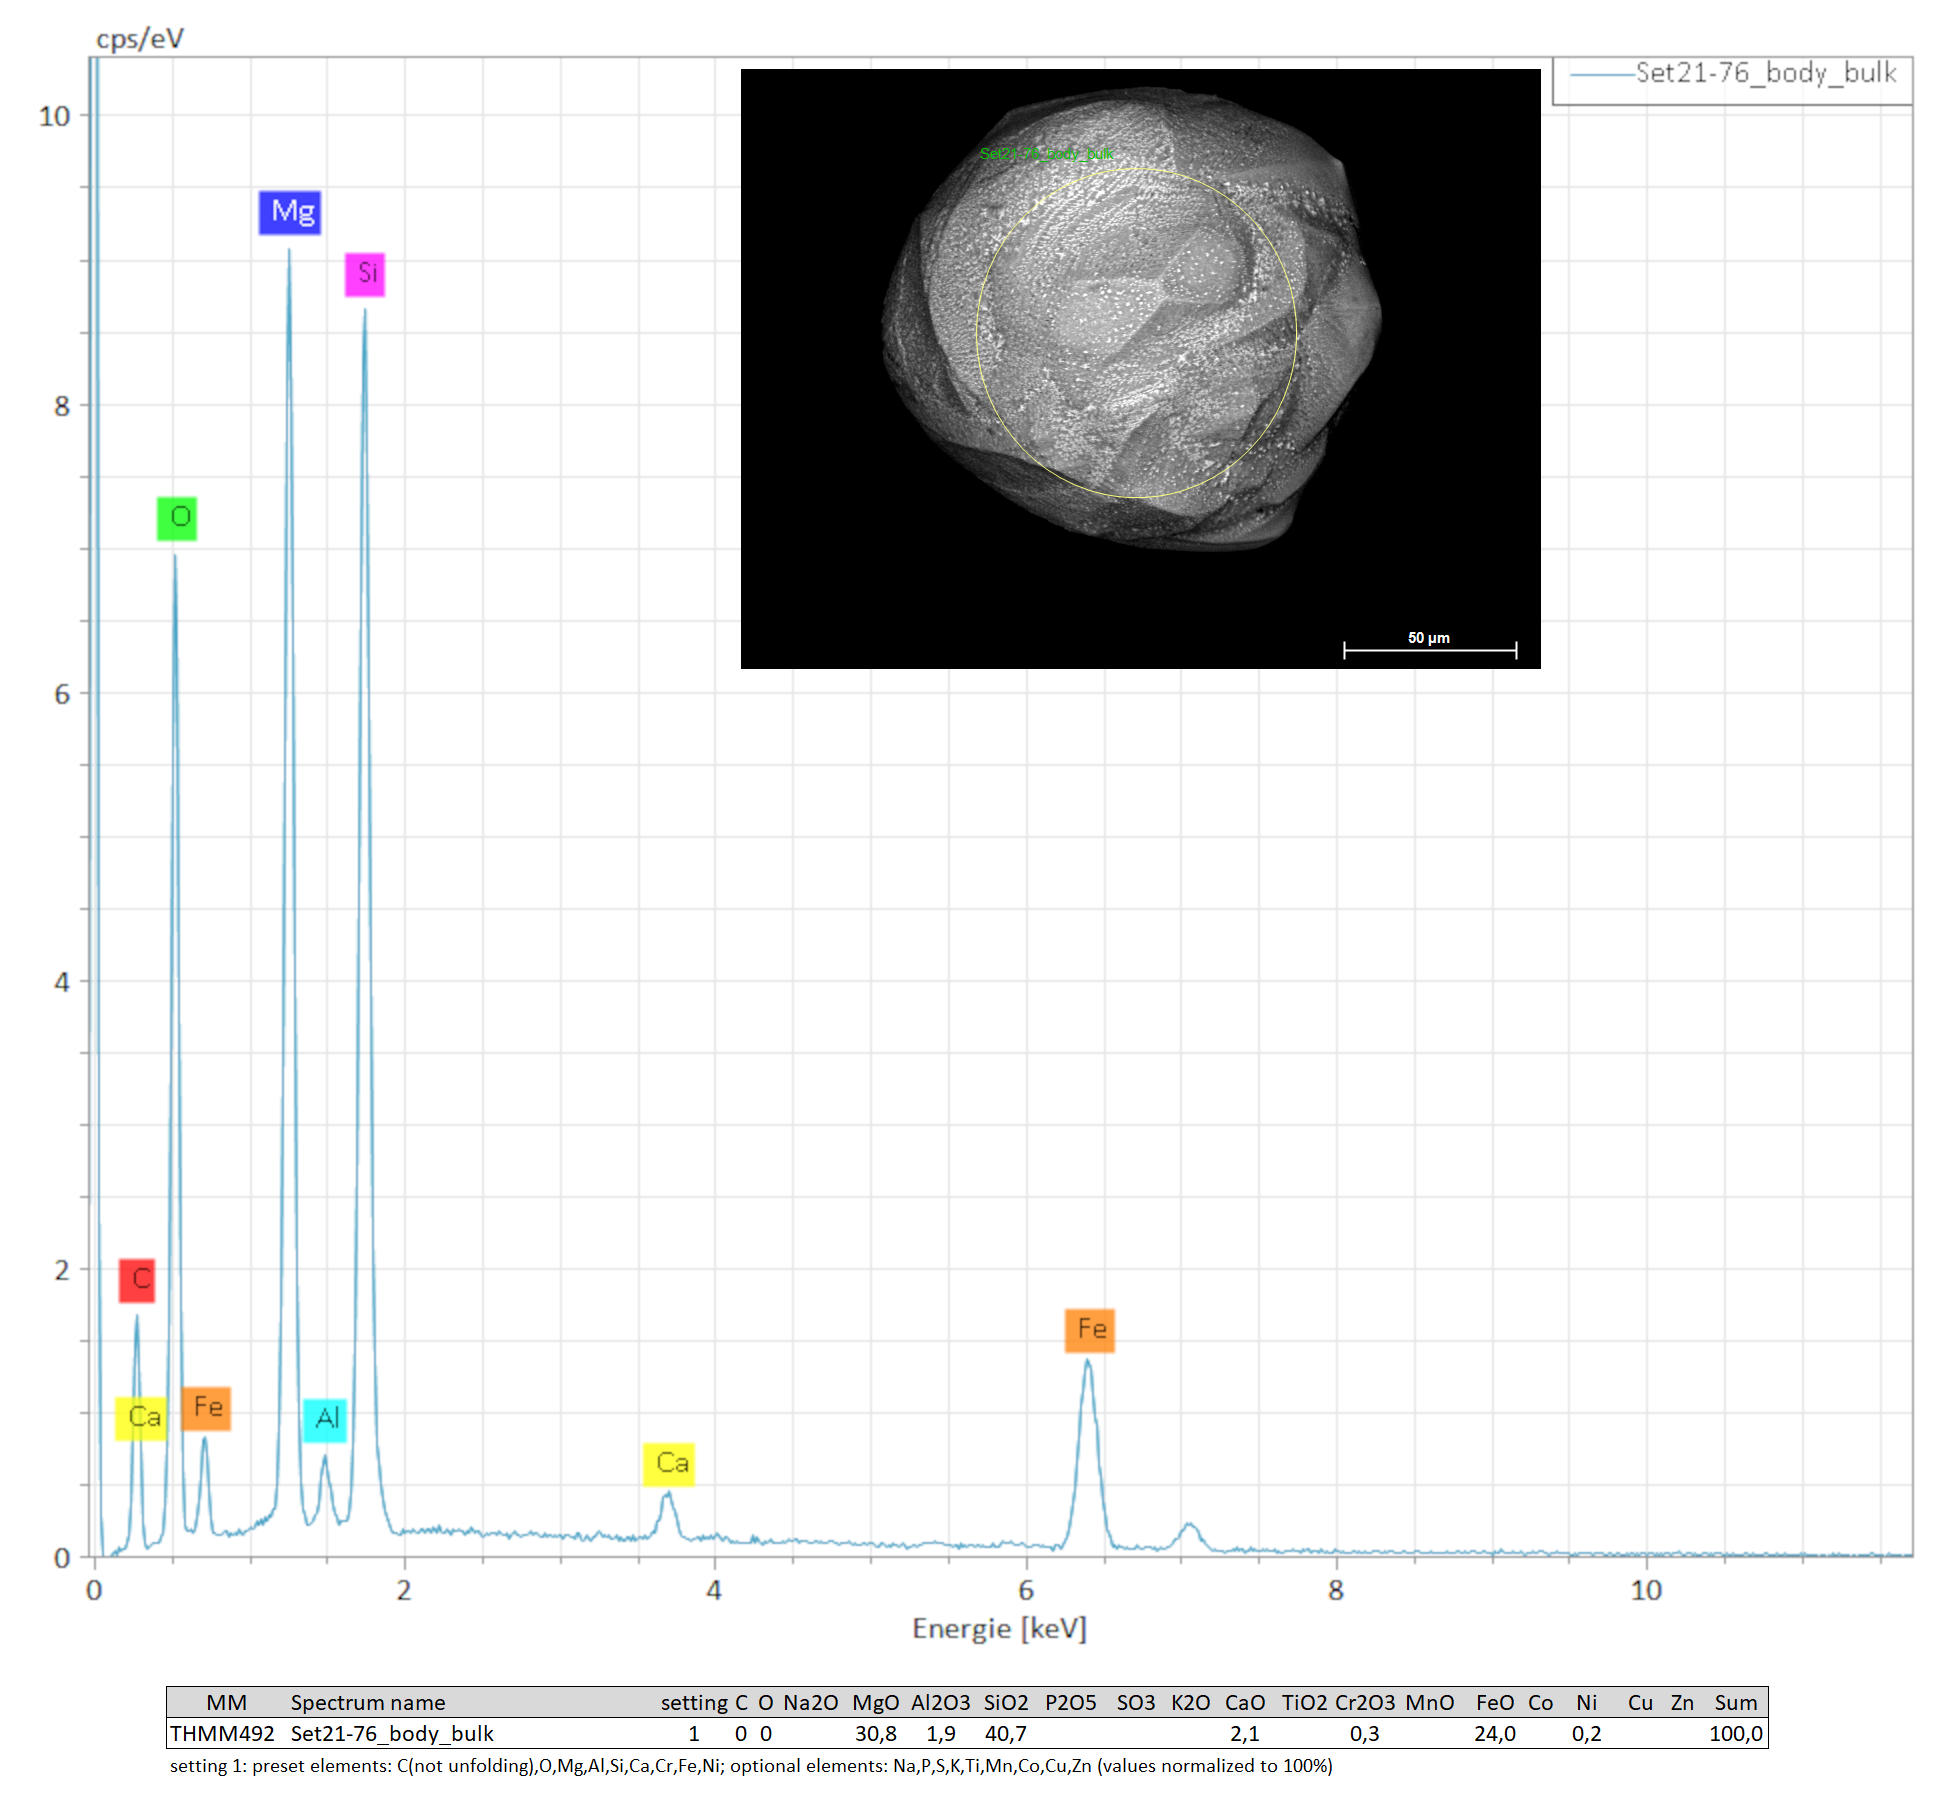The image size is (1944, 1818).
Task: Click the green O element label
Action: [177, 518]
